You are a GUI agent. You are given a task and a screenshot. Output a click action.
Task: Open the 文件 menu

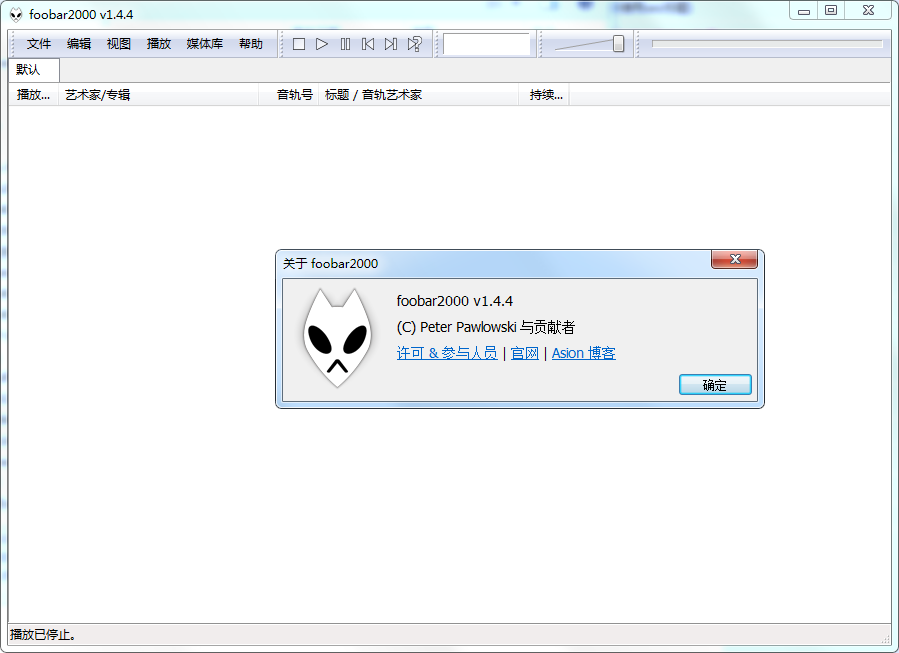(x=39, y=44)
